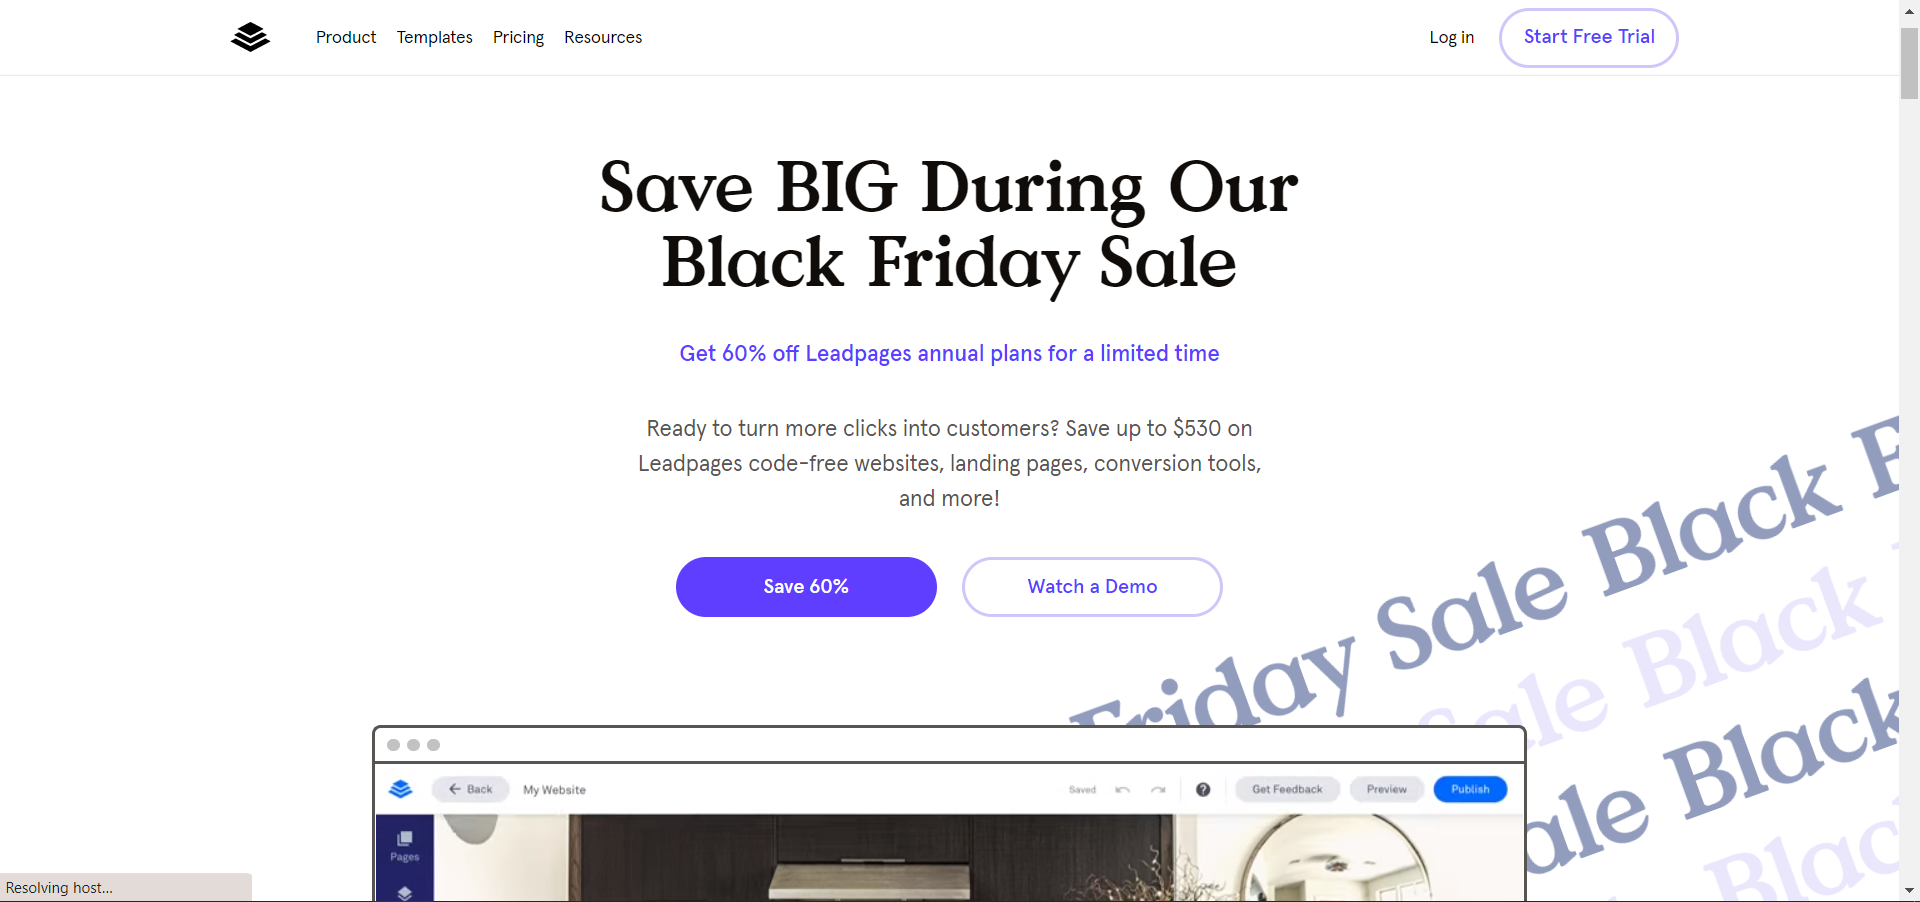Select the layers icon below Pages
This screenshot has height=902, width=1920.
(x=405, y=892)
